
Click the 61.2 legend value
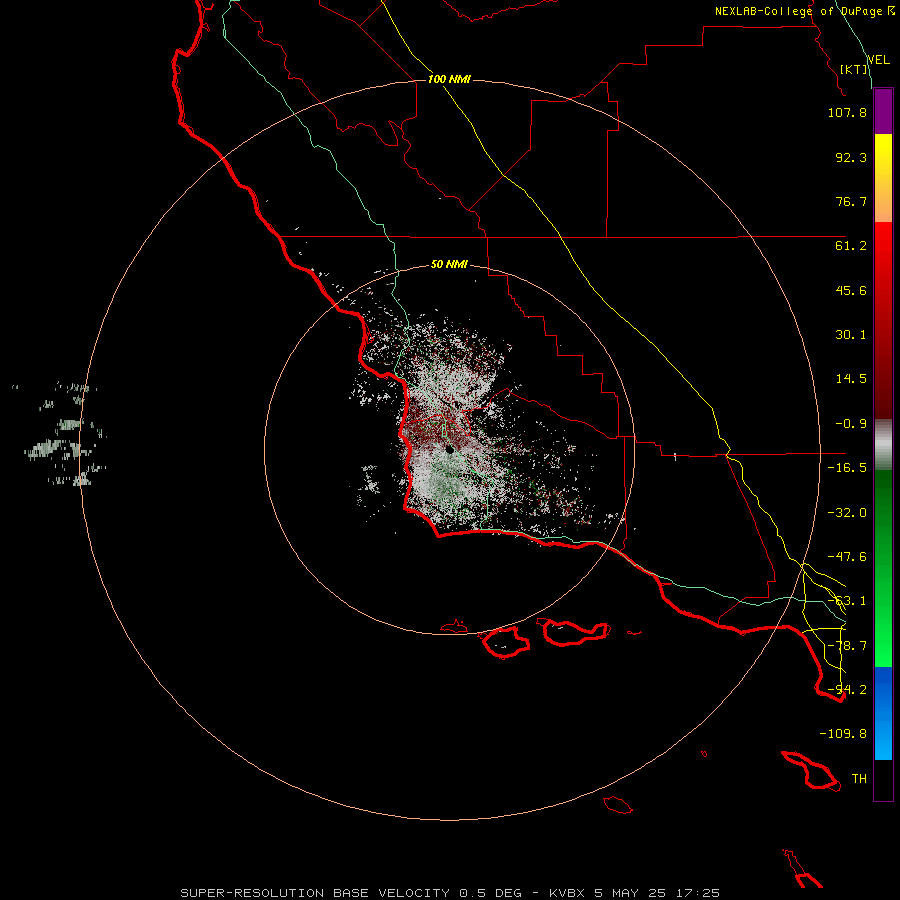[851, 246]
